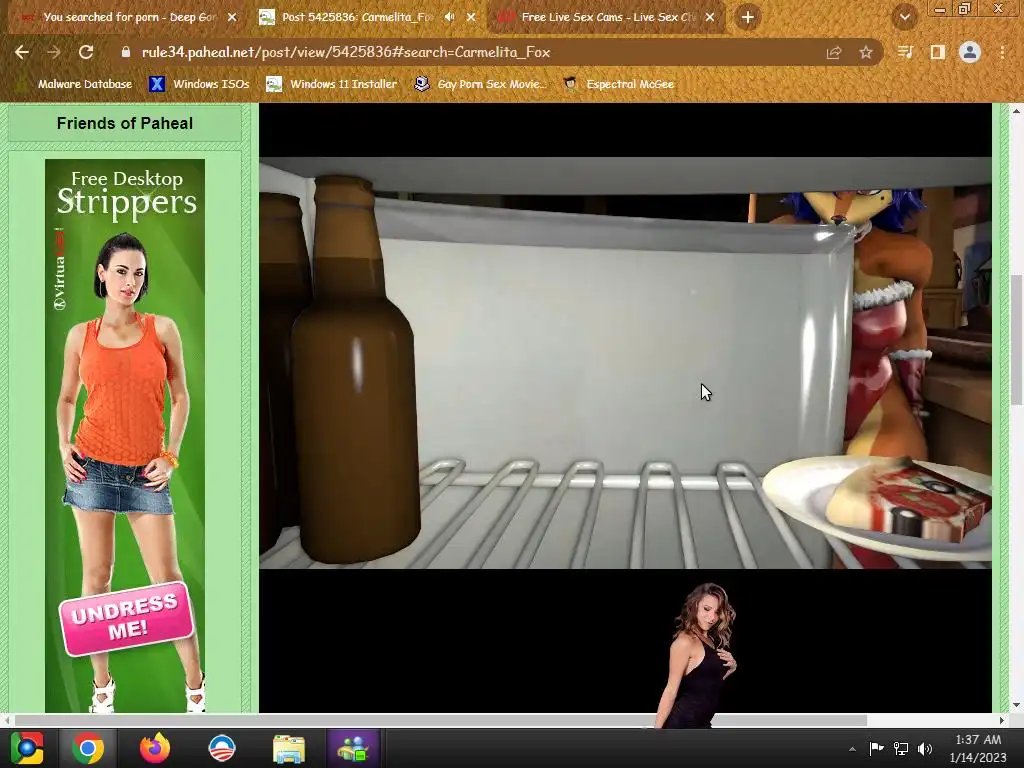This screenshot has width=1024, height=768.
Task: Share this page using the share icon
Action: click(834, 52)
